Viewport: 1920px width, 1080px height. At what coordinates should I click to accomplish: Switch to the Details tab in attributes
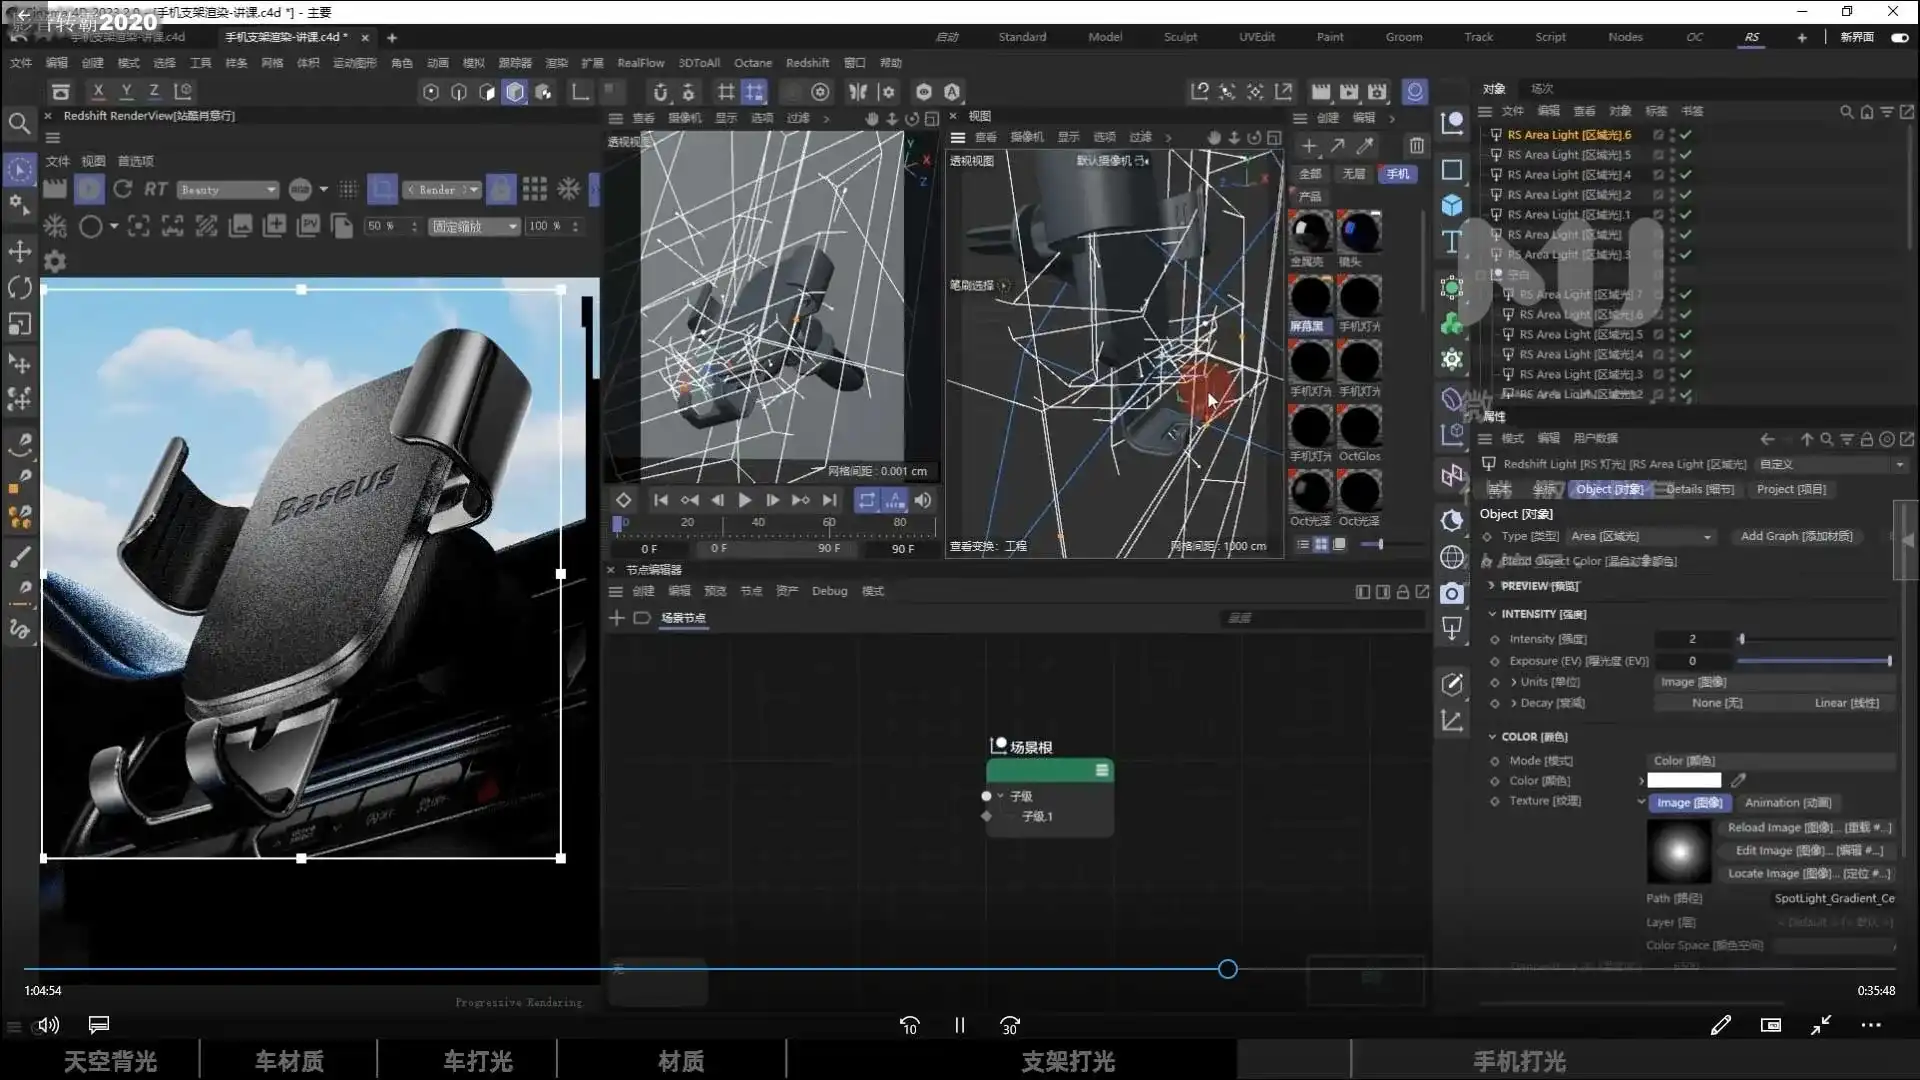(x=1698, y=489)
